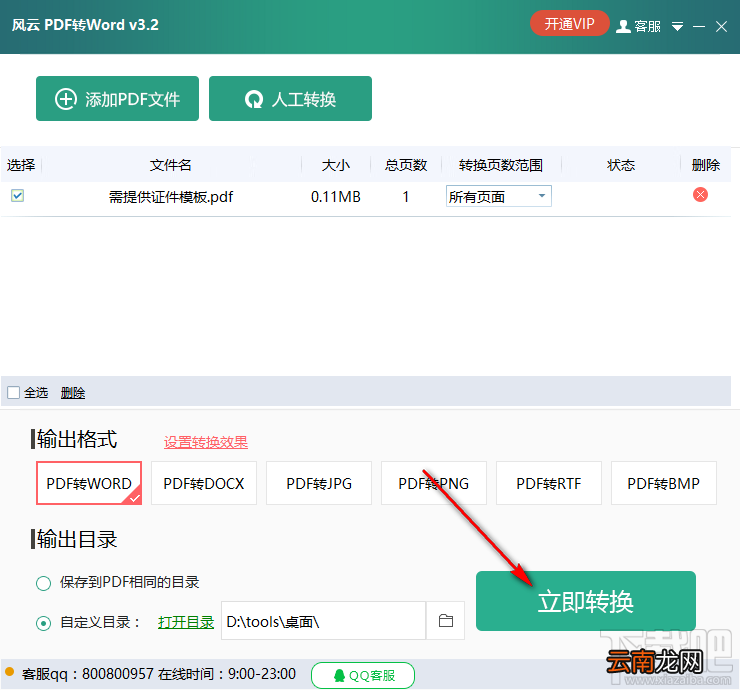Click the 转换页数范围 column header
740x690 pixels.
(x=501, y=165)
